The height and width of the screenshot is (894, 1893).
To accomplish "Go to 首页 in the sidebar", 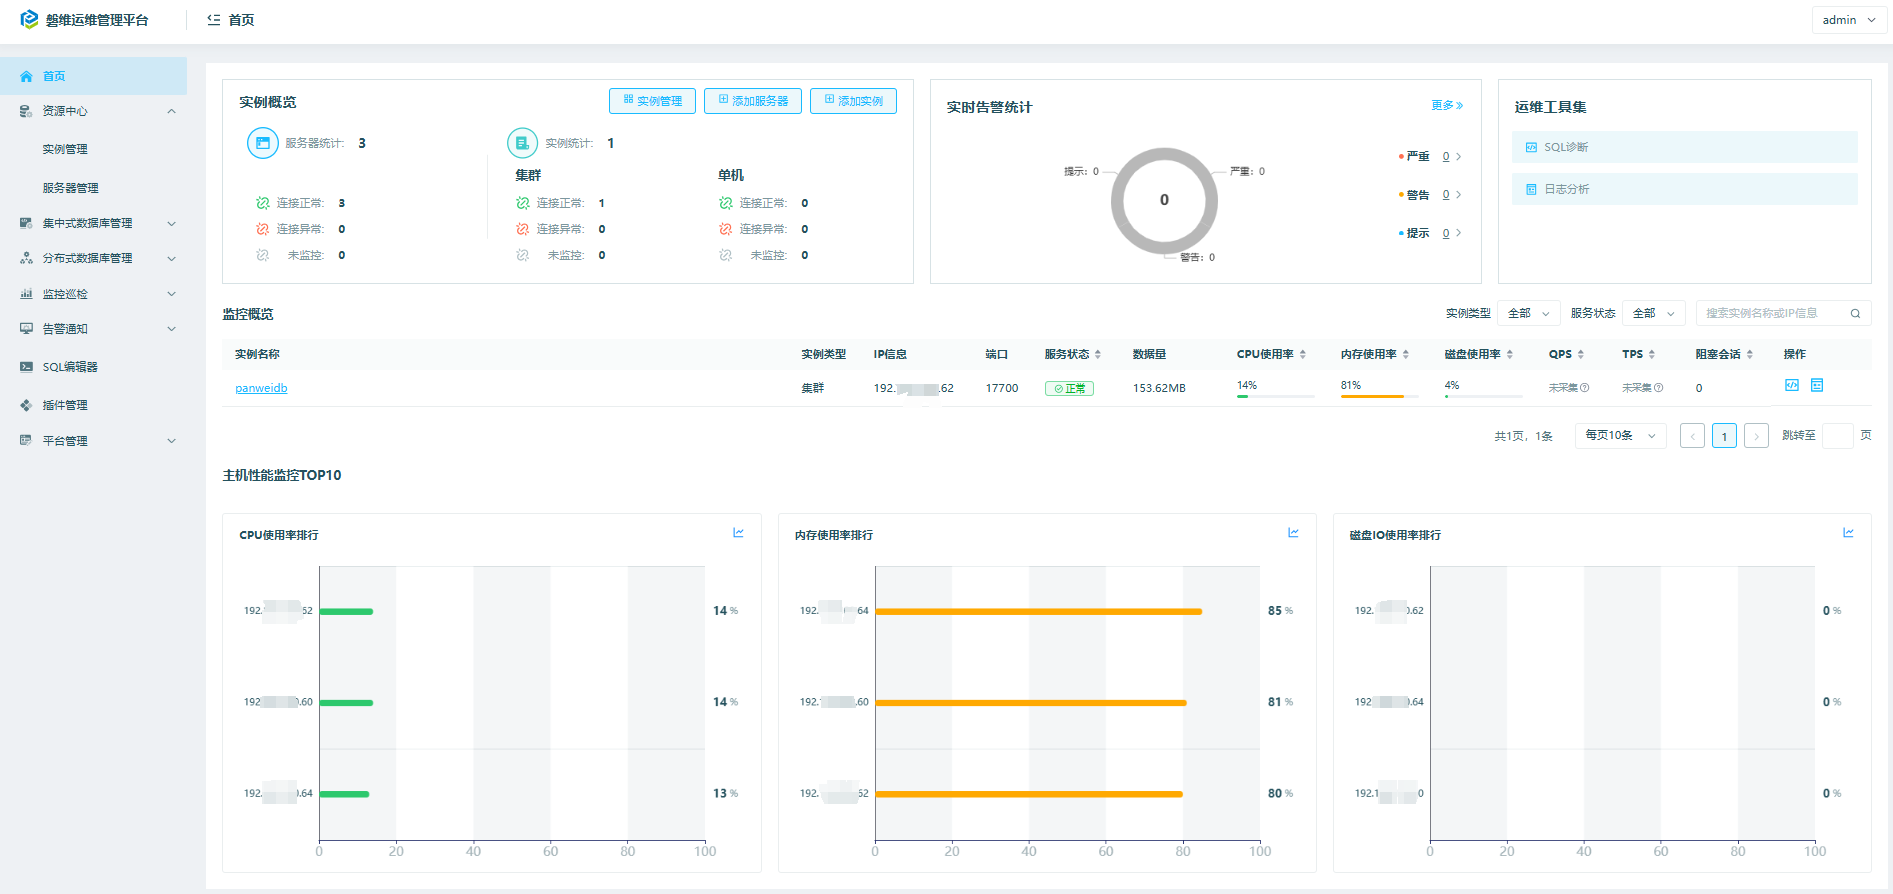I will (x=94, y=76).
